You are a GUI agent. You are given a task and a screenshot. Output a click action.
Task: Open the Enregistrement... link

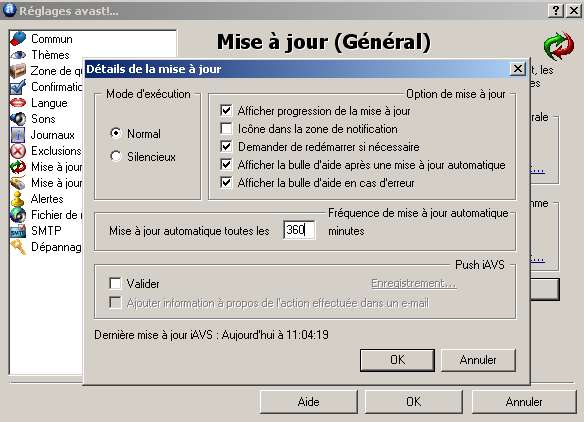tap(413, 283)
